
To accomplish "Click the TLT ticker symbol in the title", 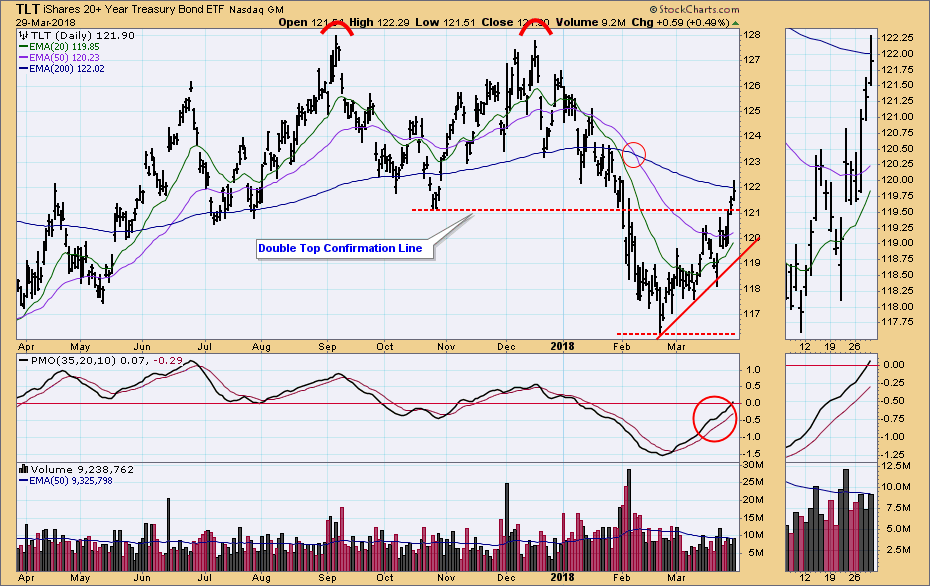I will point(28,9).
